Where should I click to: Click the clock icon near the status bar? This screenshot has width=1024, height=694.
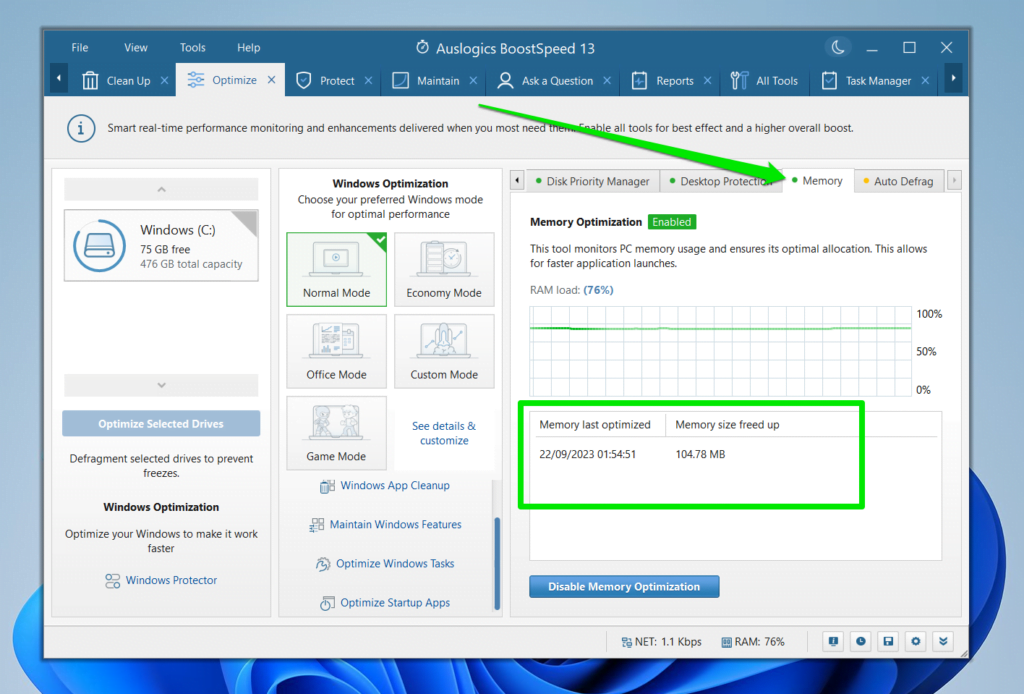click(860, 641)
